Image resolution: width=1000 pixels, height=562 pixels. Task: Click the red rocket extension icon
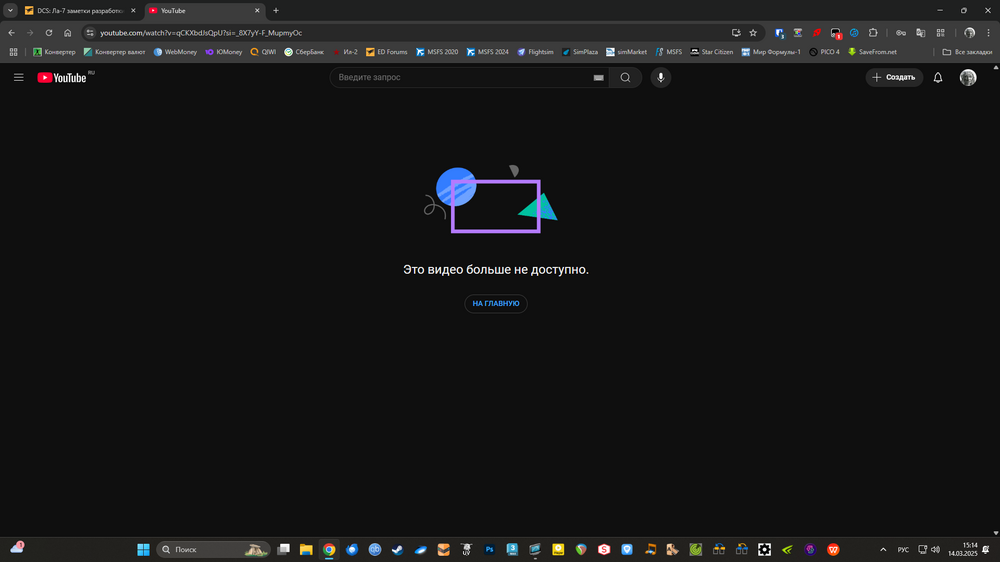click(x=816, y=33)
